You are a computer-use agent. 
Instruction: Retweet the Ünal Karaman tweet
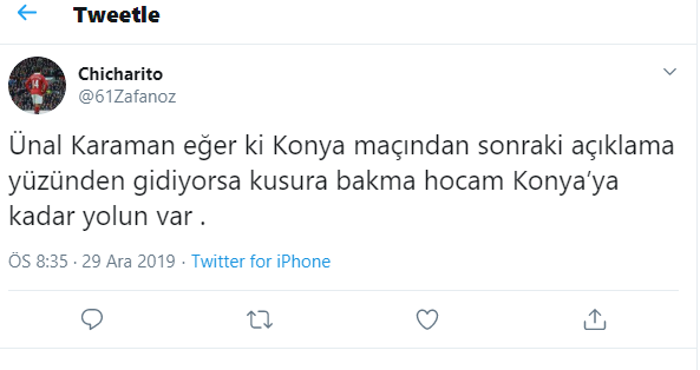260,320
